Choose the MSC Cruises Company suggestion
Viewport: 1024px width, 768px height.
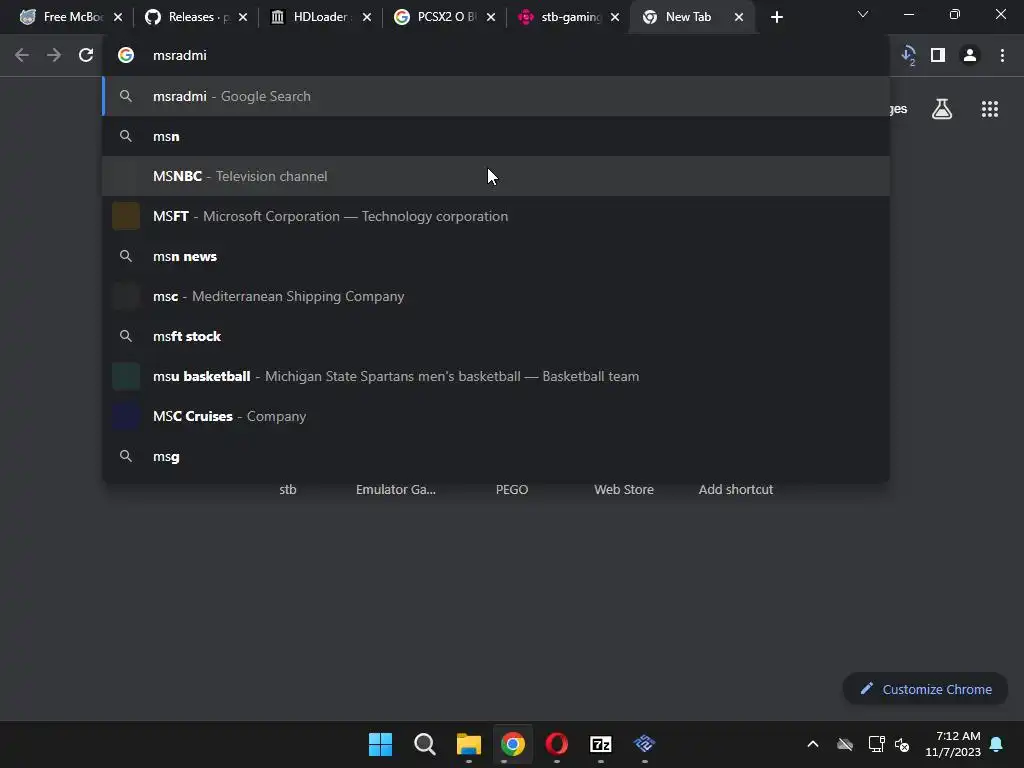[496, 416]
